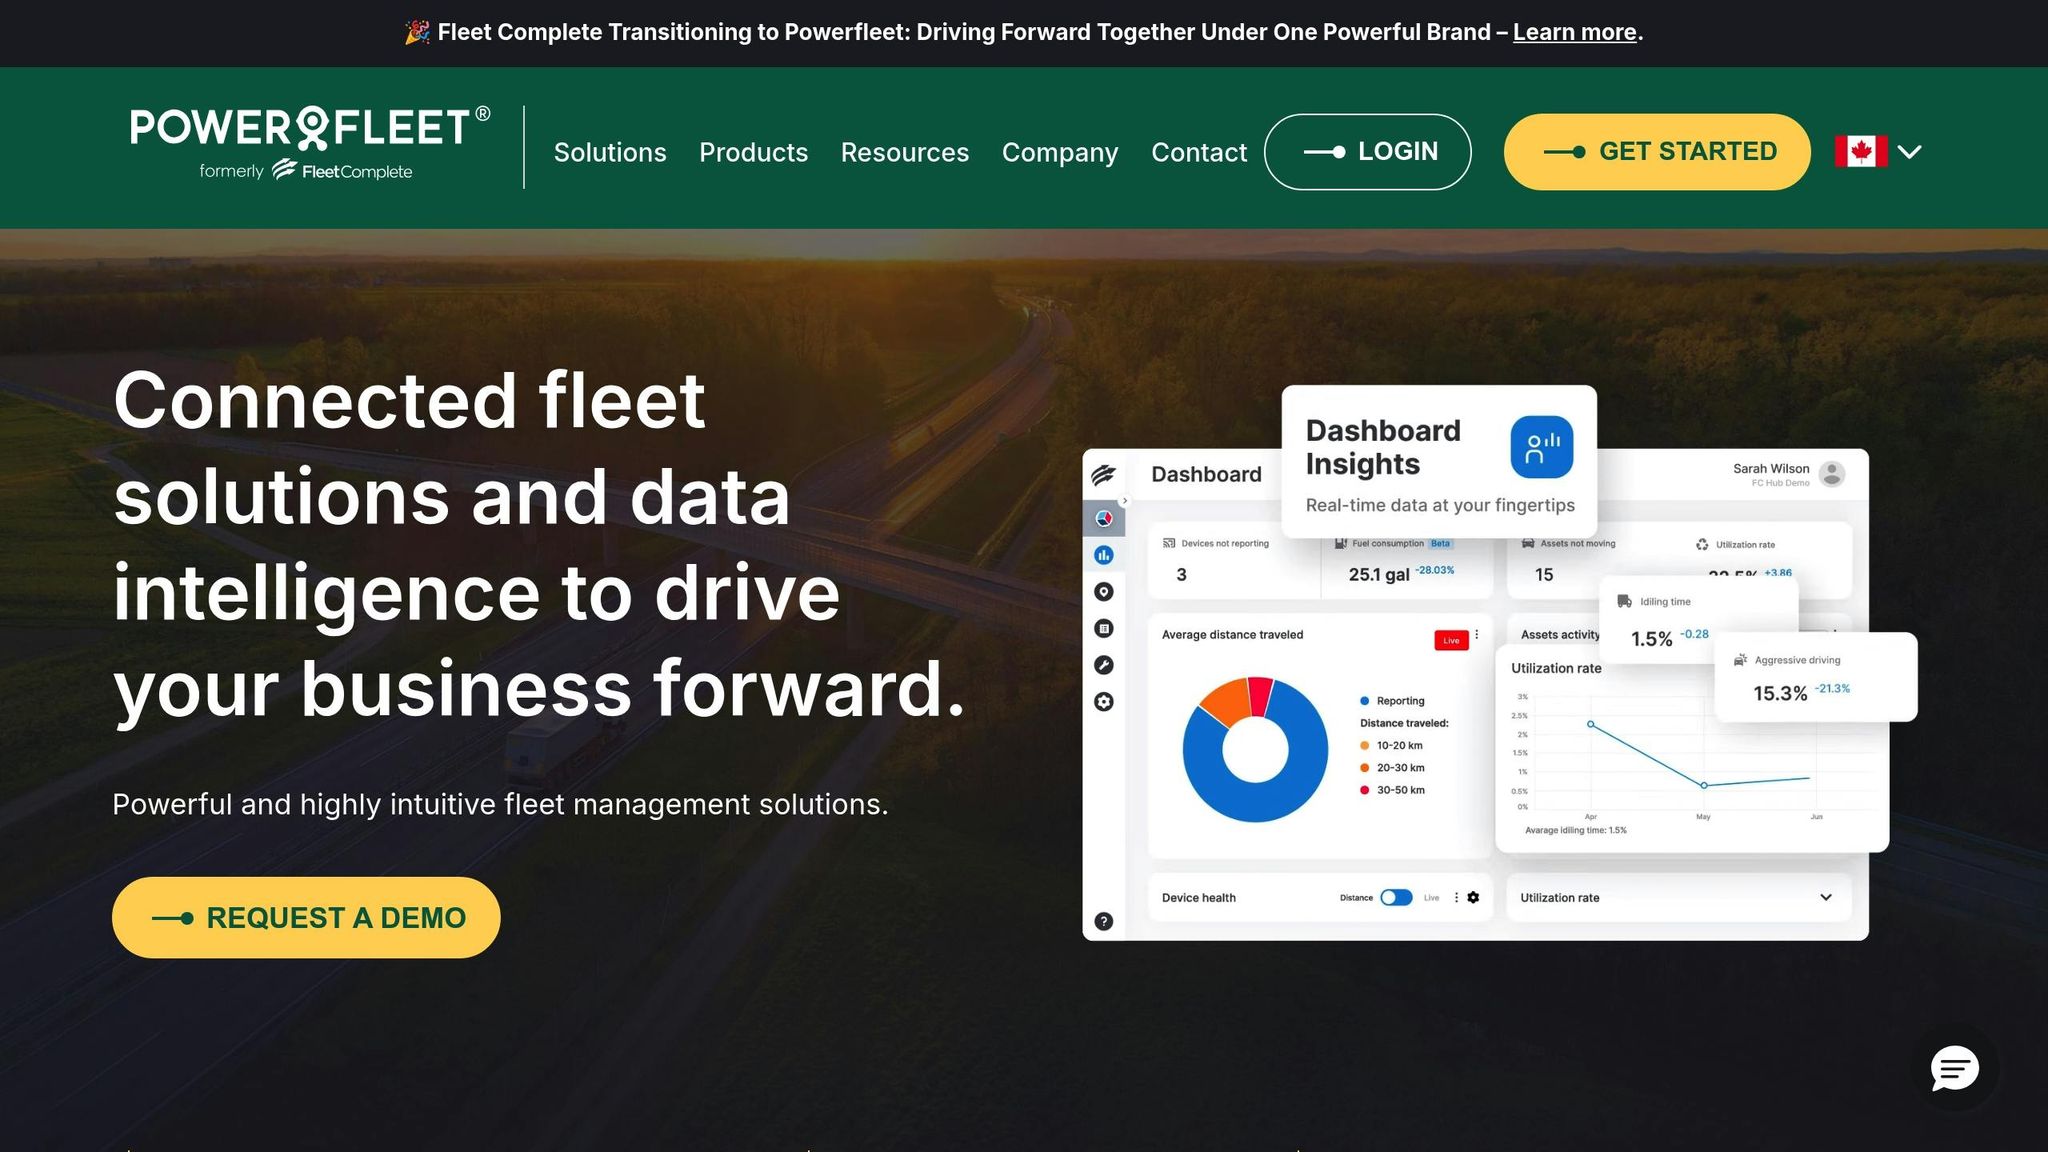The width and height of the screenshot is (2048, 1152).
Task: Click the LOGIN button
Action: (1367, 152)
